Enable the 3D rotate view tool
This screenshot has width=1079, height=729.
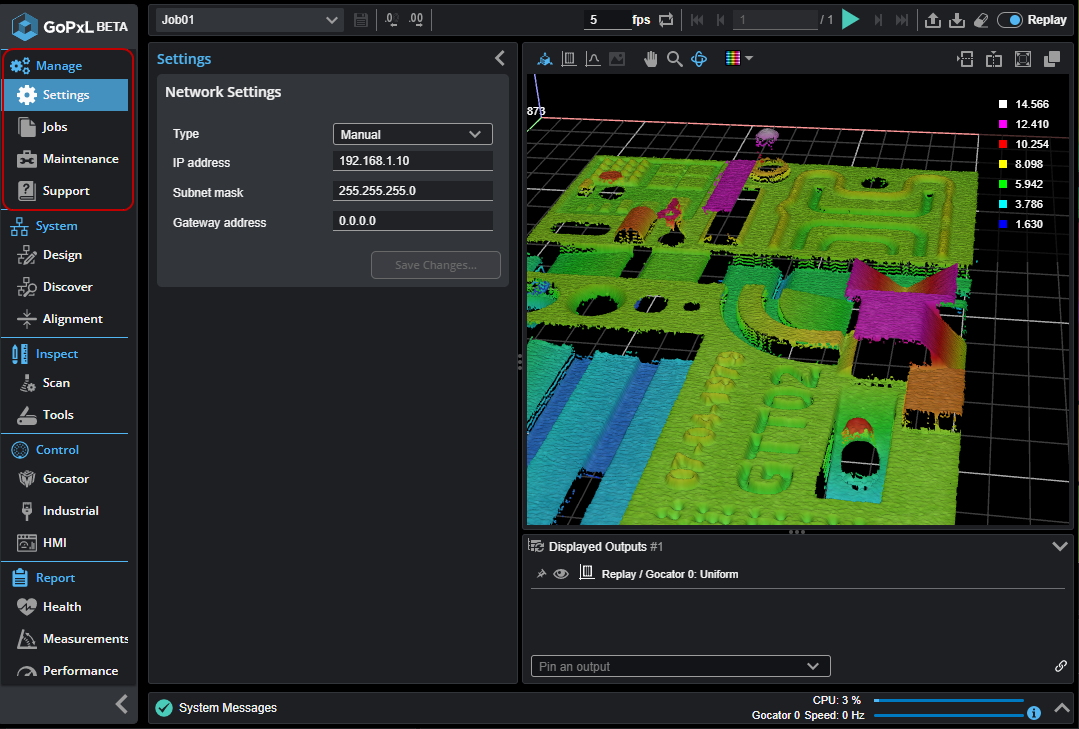pos(700,59)
